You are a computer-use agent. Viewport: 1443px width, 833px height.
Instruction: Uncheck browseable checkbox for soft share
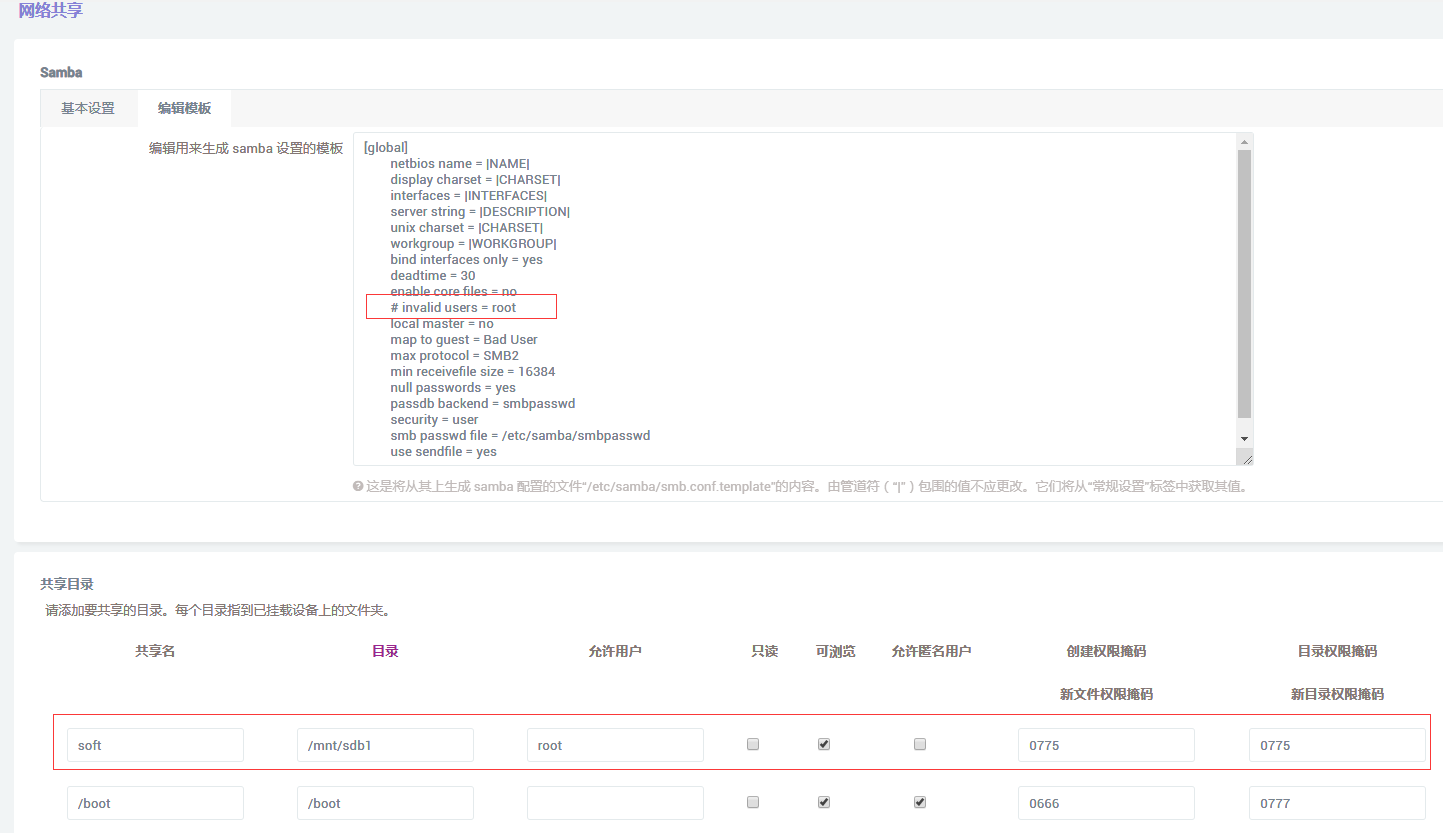pos(824,744)
